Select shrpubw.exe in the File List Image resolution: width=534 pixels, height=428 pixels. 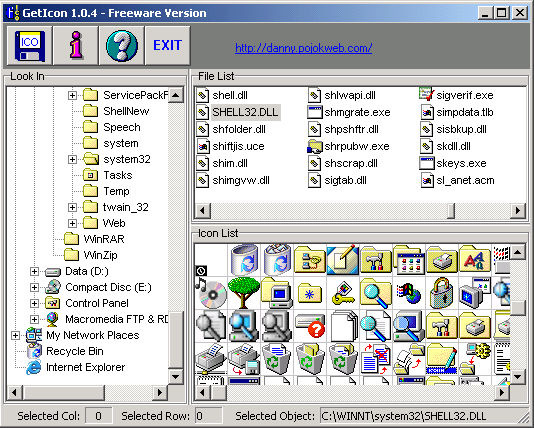click(348, 146)
